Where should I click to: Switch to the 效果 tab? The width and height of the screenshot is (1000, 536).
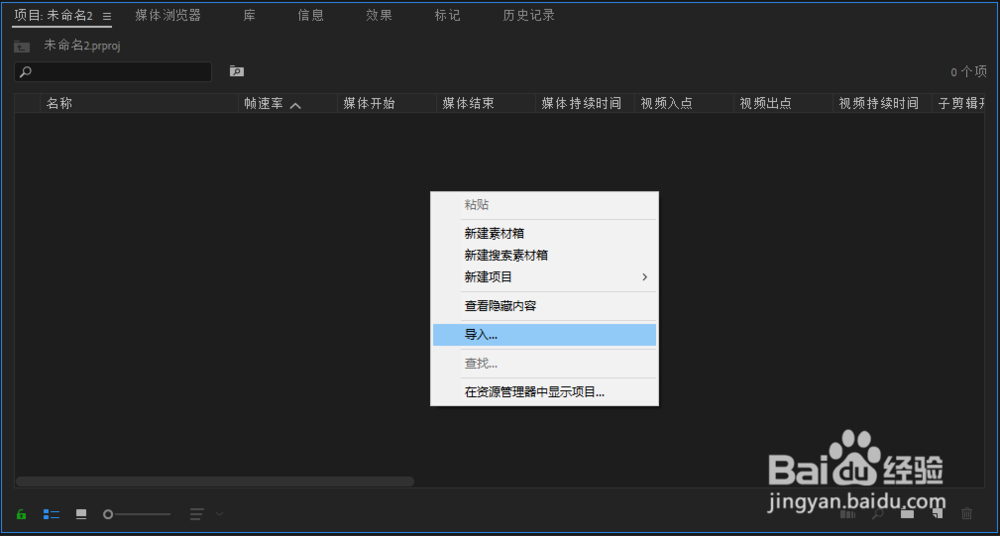[x=379, y=16]
